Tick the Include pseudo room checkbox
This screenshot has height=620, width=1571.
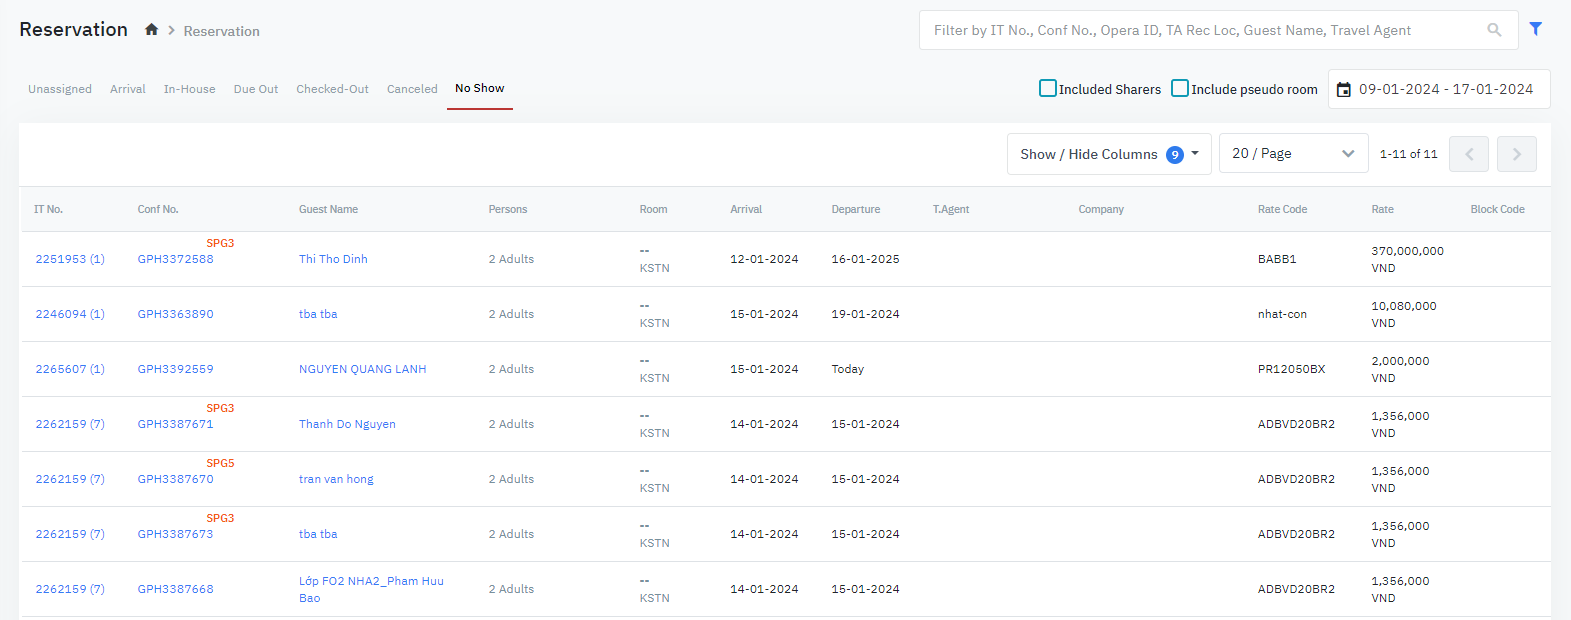(1180, 88)
